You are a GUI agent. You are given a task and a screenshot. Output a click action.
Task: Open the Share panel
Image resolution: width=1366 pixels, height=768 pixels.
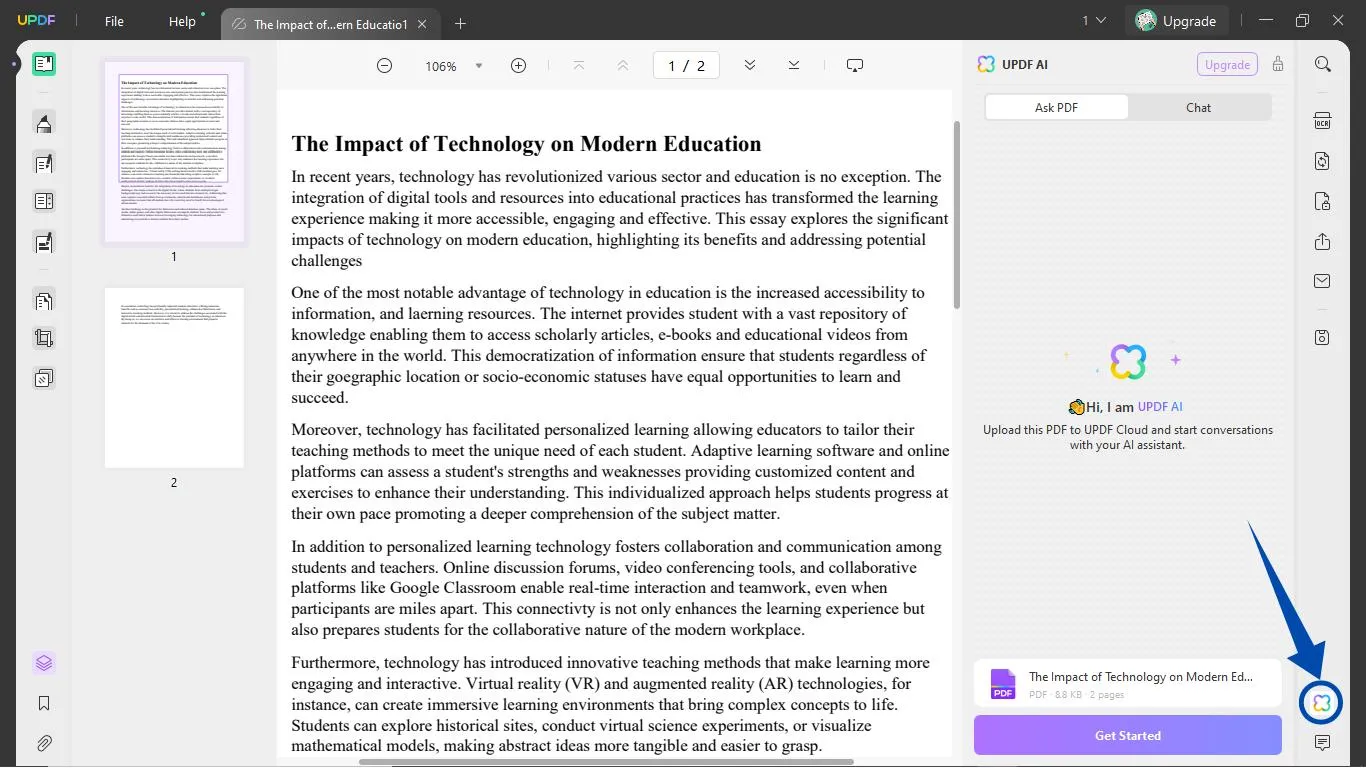click(x=1322, y=242)
